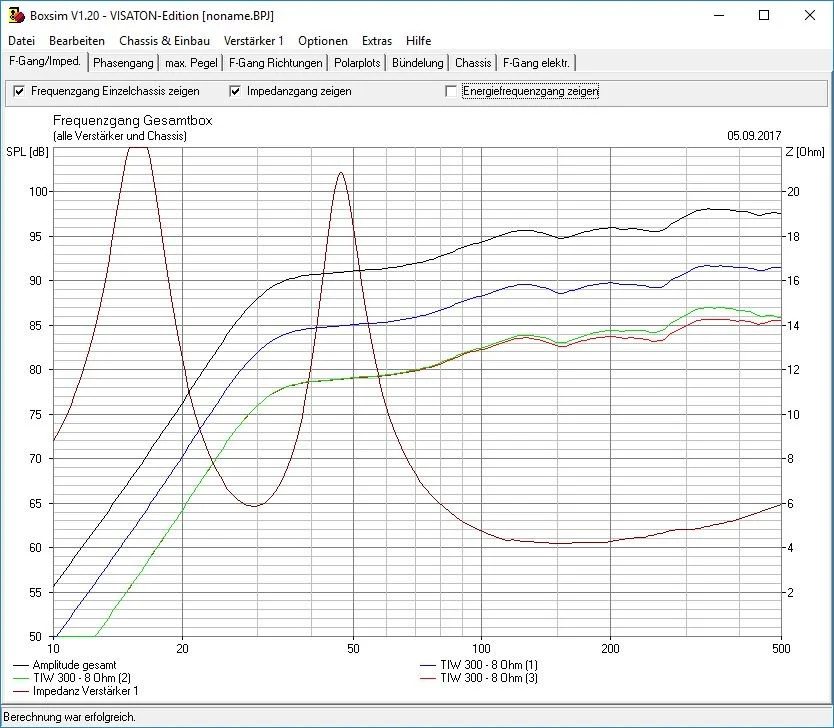Click the Amplitude gesamt legend entry
This screenshot has width=834, height=728.
[74, 664]
